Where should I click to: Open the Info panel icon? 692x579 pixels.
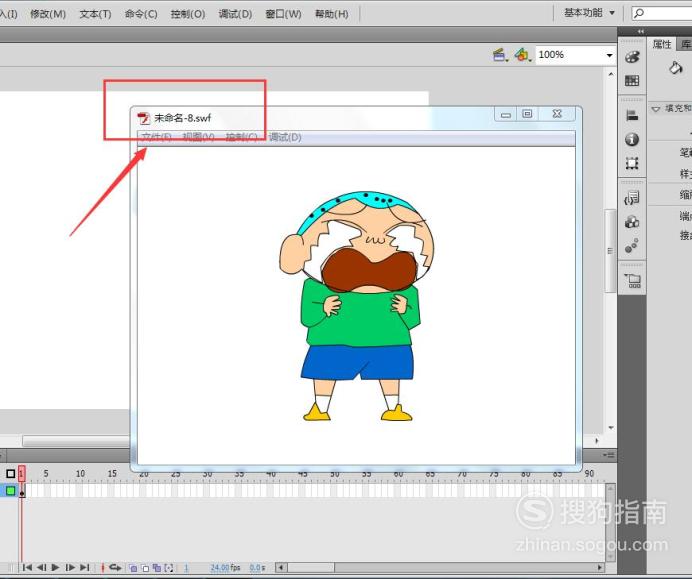click(x=632, y=139)
